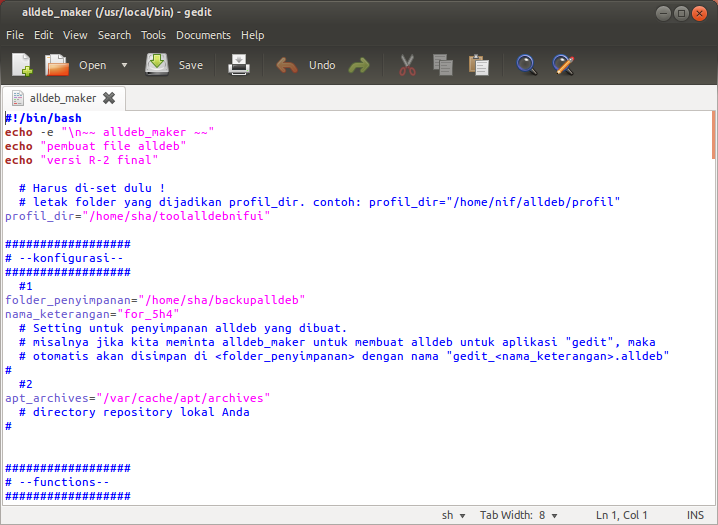Create a new document with the toolbar icon
This screenshot has width=718, height=525.
pyautogui.click(x=22, y=65)
